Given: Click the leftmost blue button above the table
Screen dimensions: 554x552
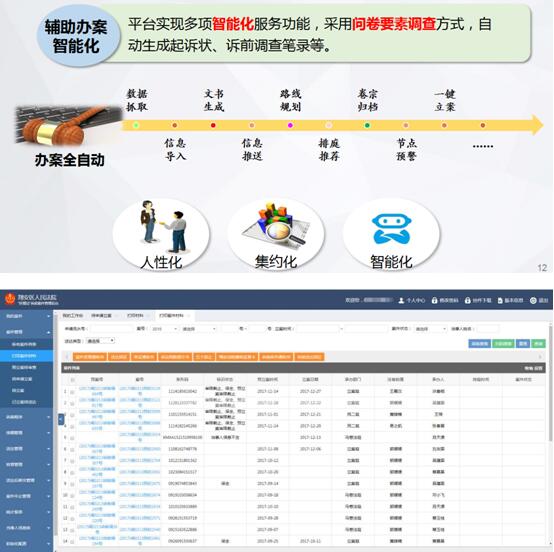Looking at the screenshot, I should pyautogui.click(x=479, y=343).
